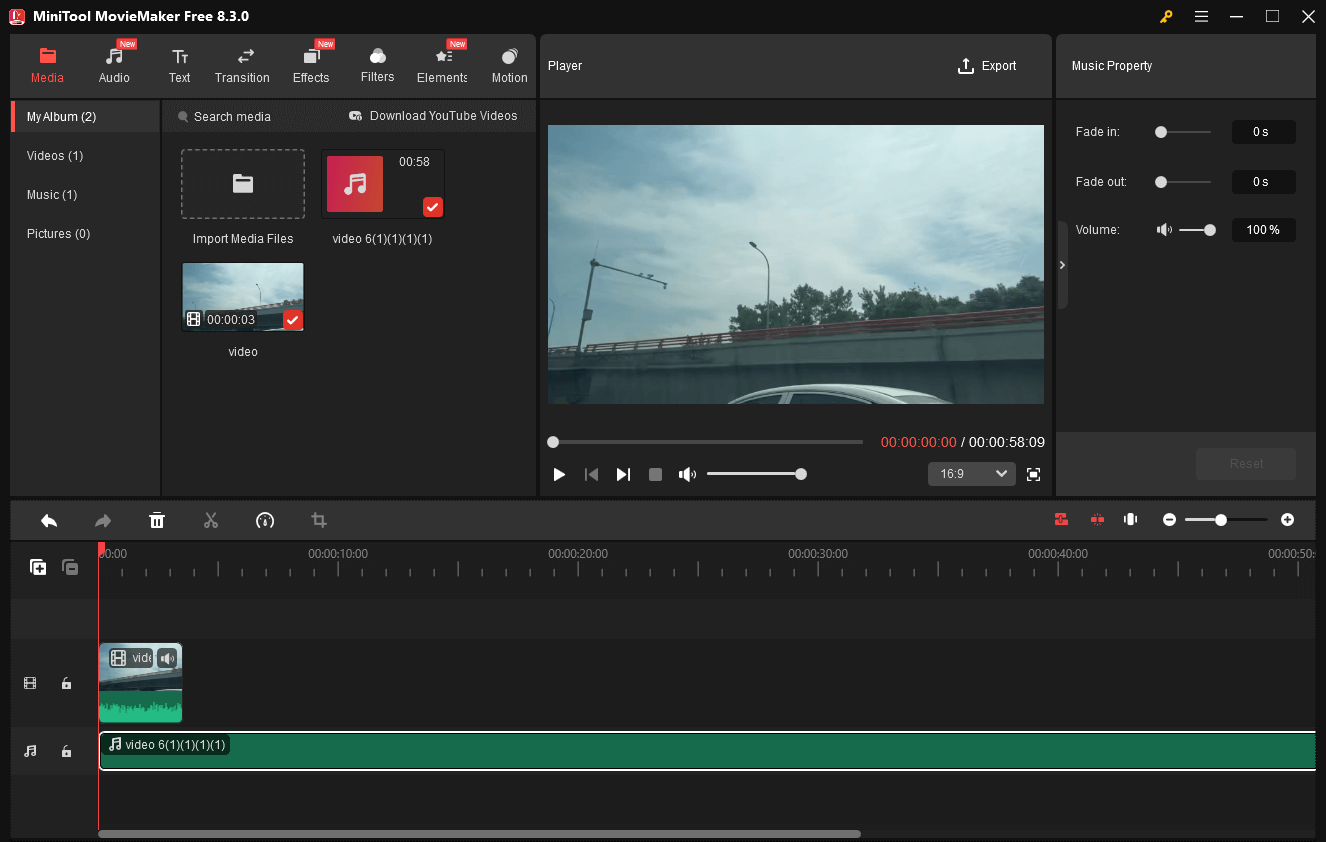Screen dimensions: 1326x842
Task: Open the Effects tab
Action: (x=311, y=65)
